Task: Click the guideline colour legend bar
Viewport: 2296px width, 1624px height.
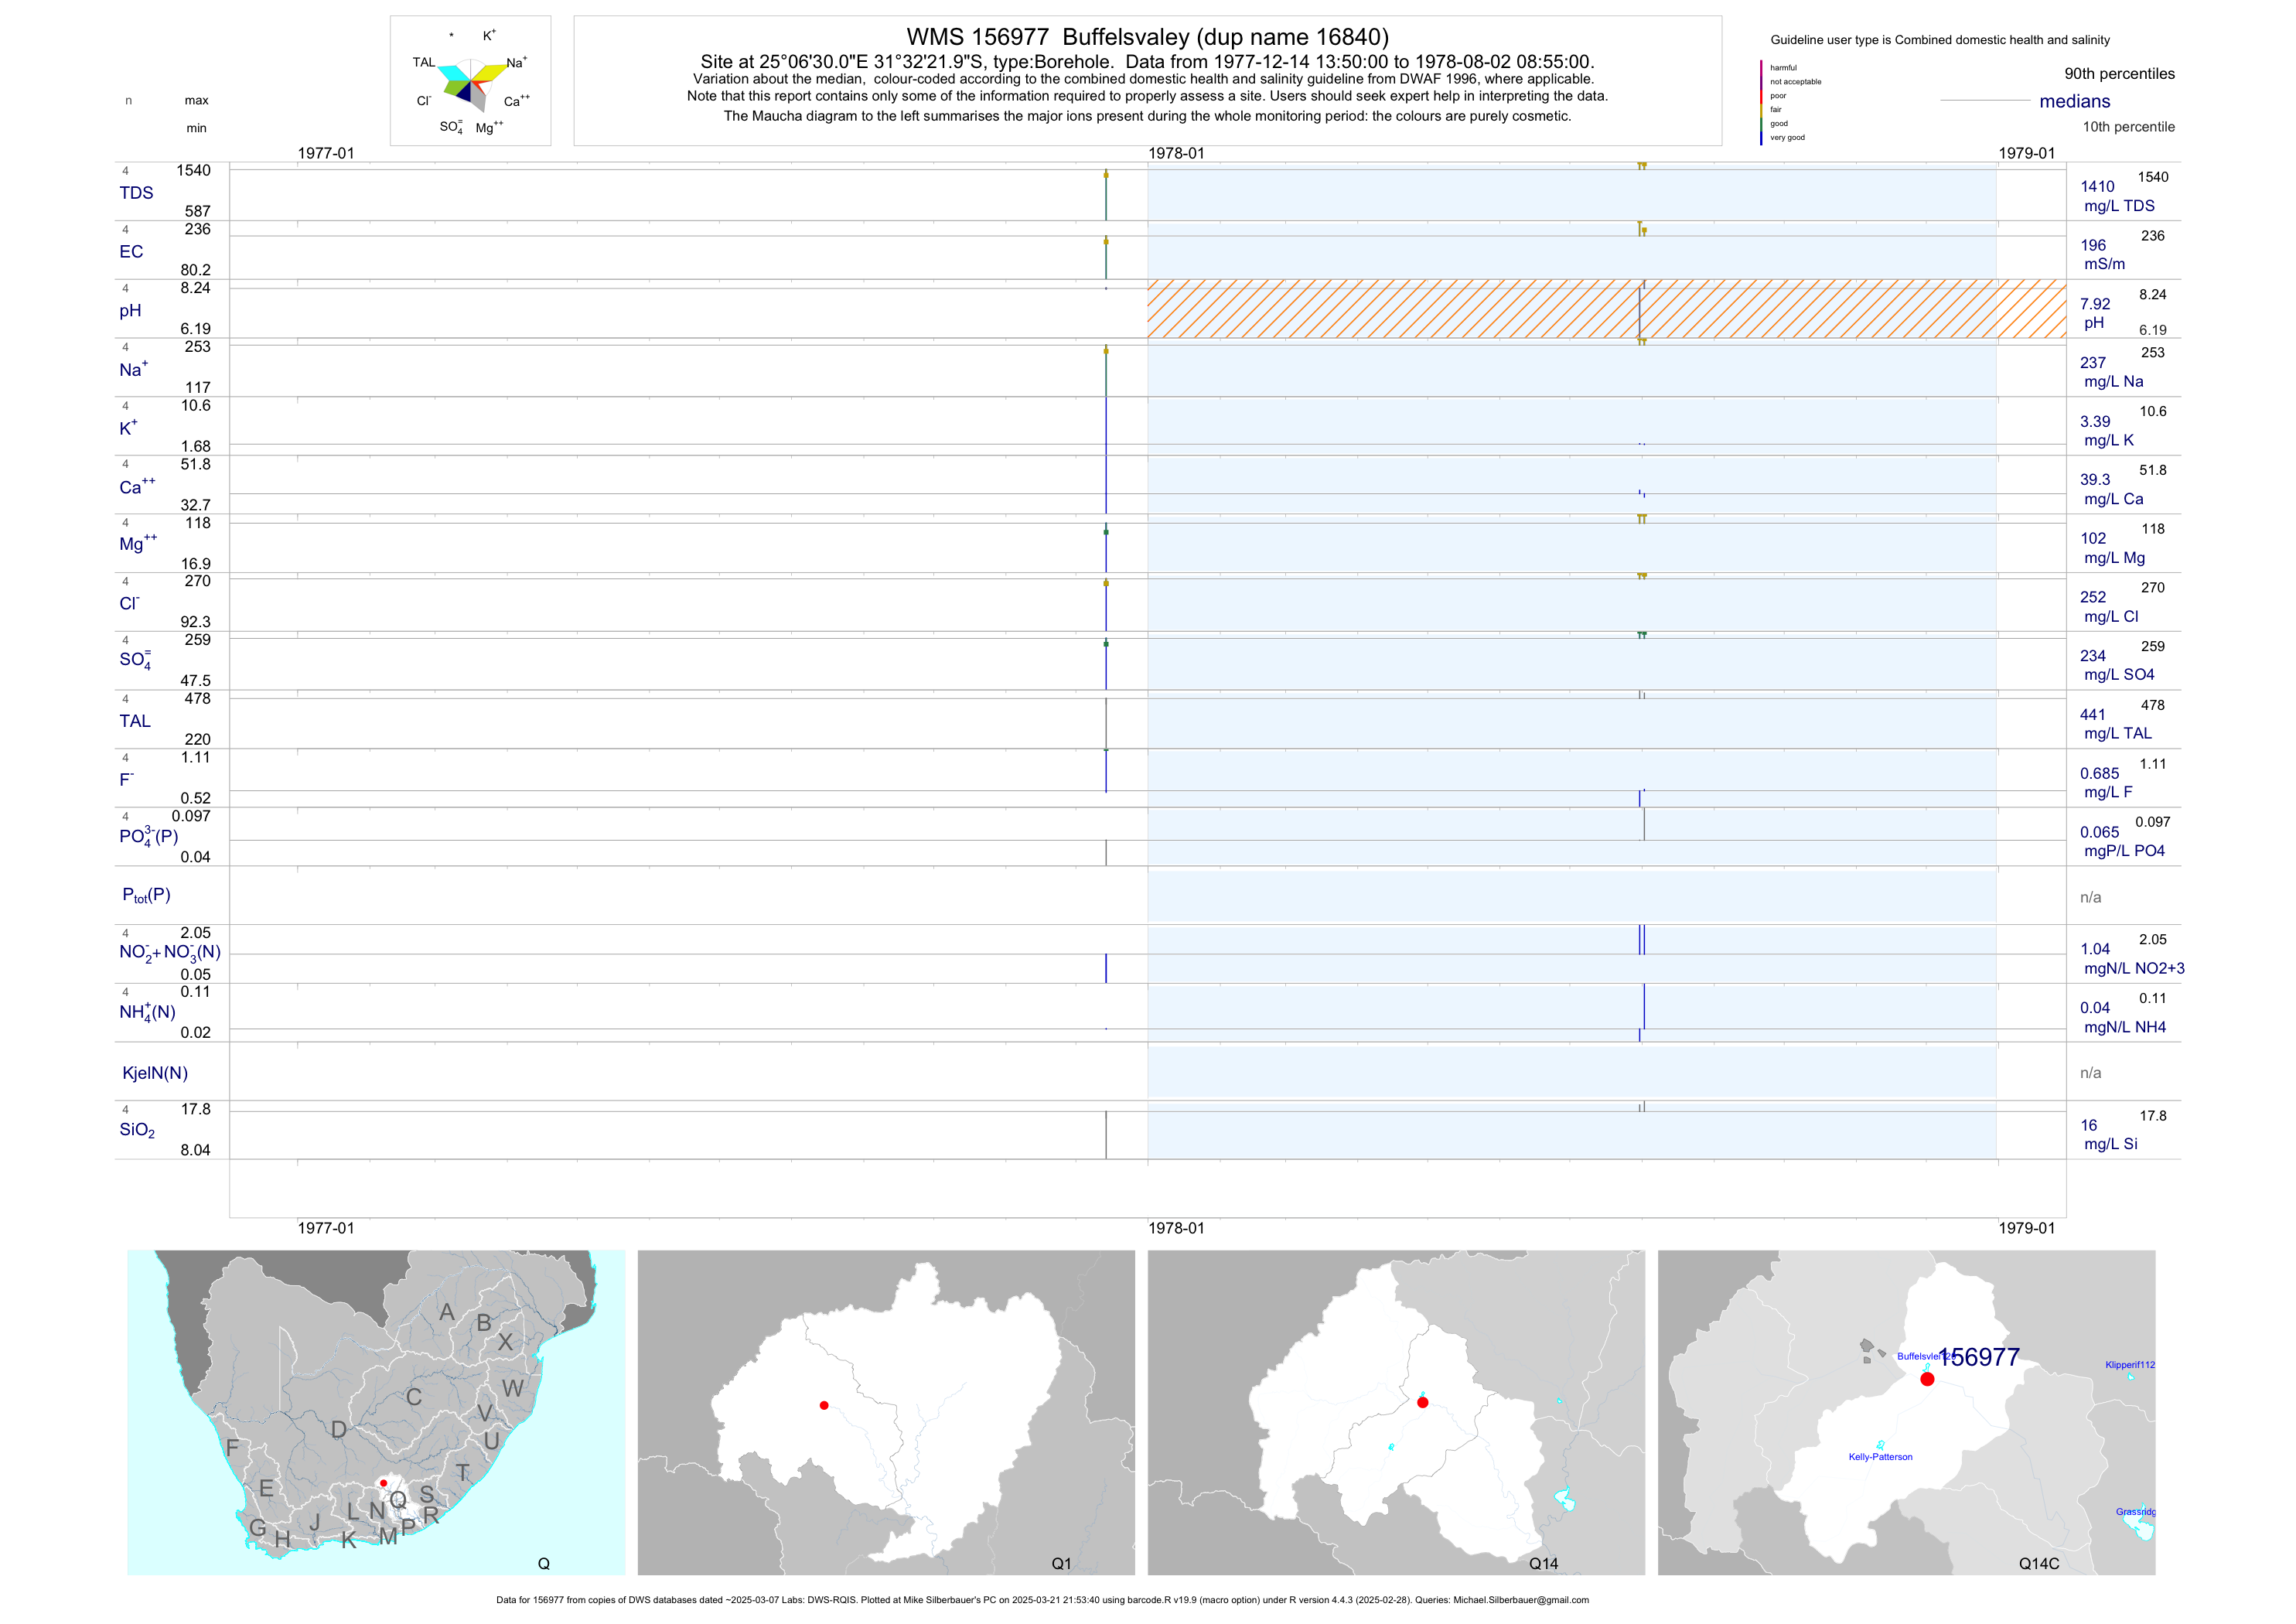Action: (1761, 102)
